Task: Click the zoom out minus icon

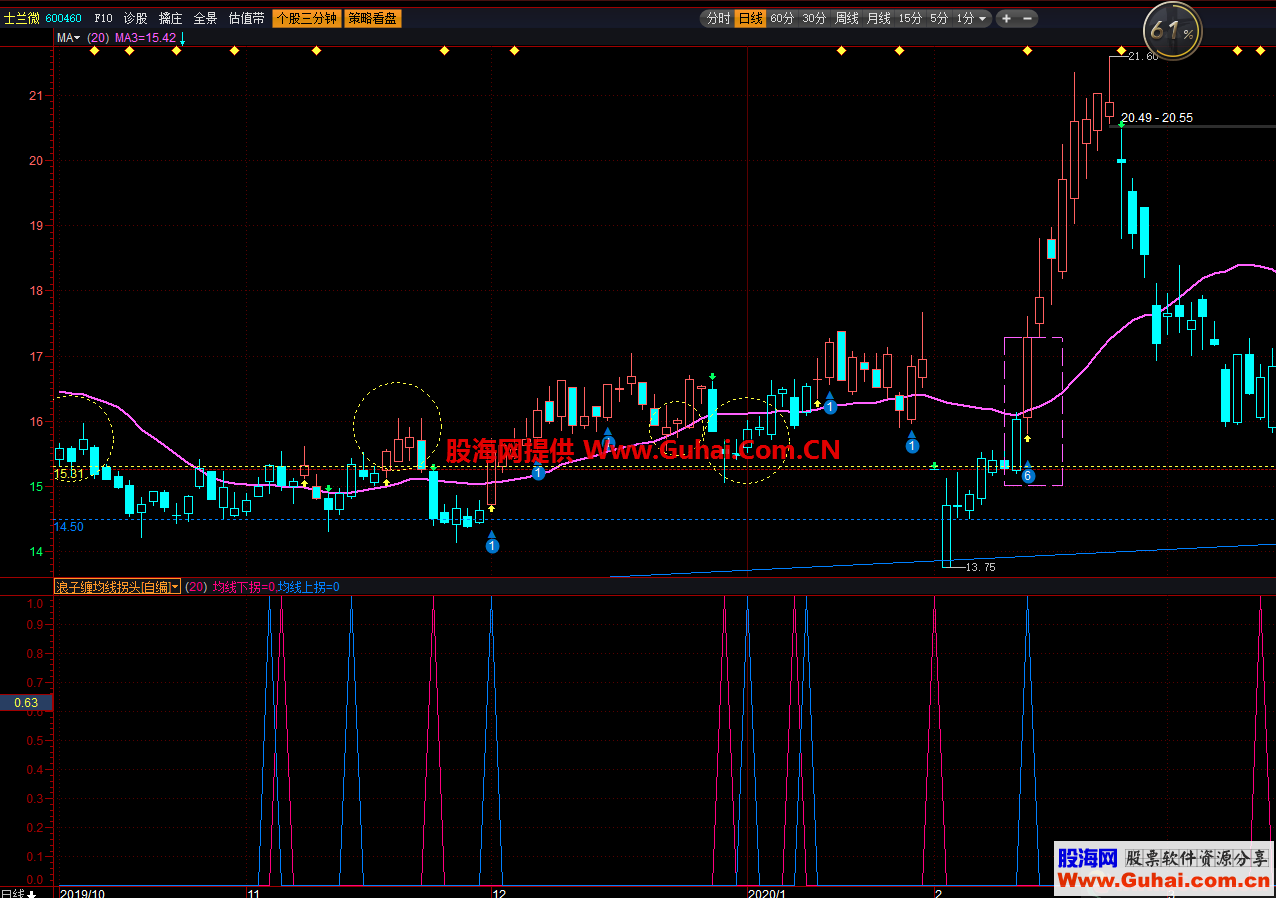Action: 1028,18
